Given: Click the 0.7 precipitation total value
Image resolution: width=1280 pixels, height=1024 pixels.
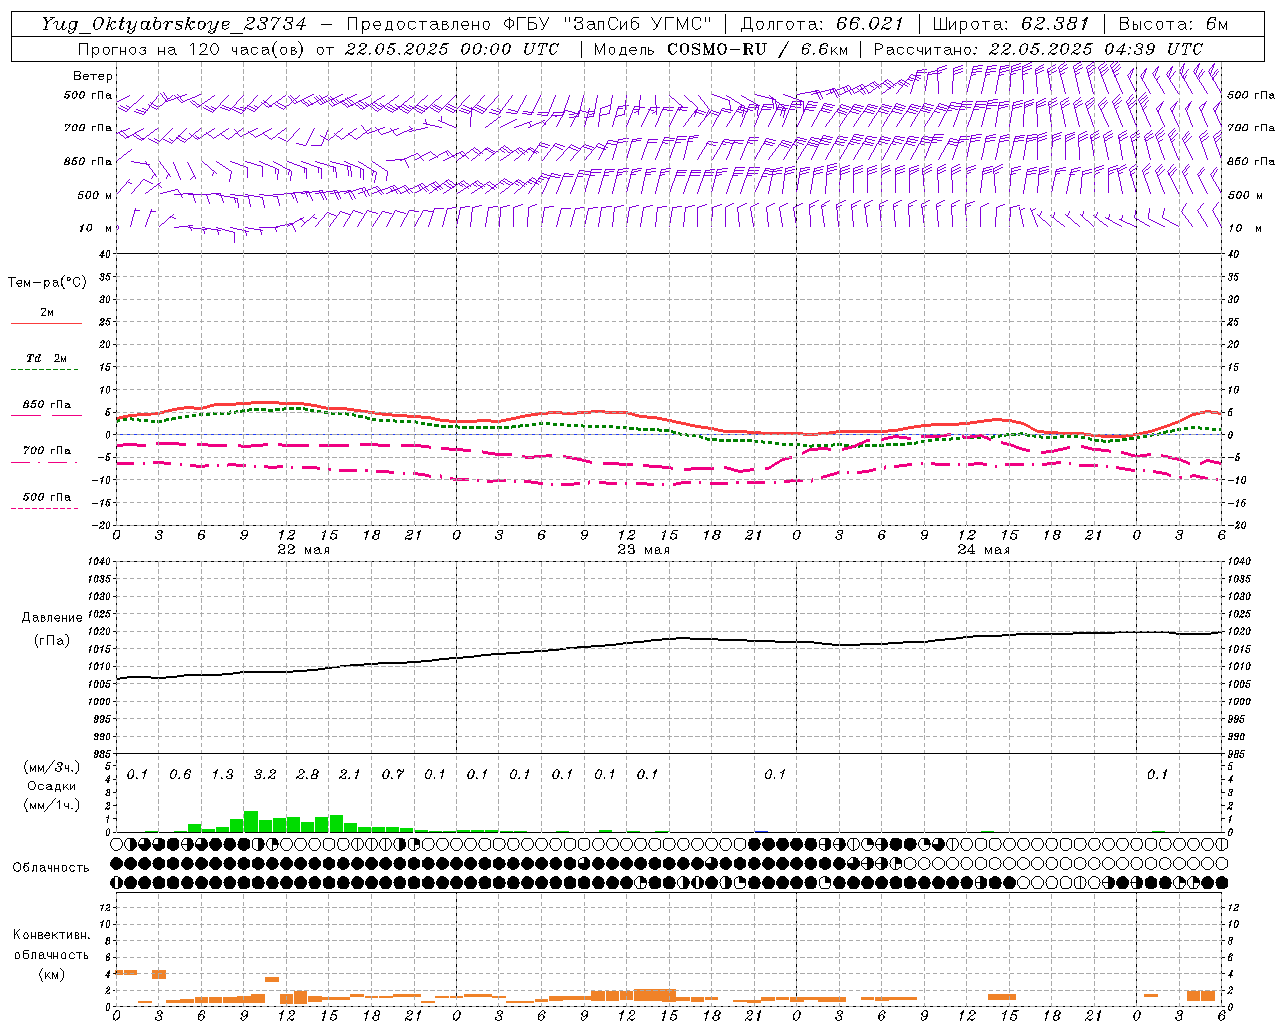Looking at the screenshot, I should tap(392, 775).
